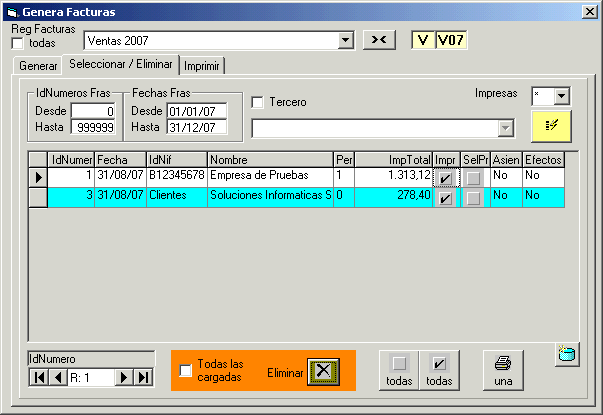The height and width of the screenshot is (415, 603).
Task: Move to next record in navigator
Action: (x=125, y=377)
